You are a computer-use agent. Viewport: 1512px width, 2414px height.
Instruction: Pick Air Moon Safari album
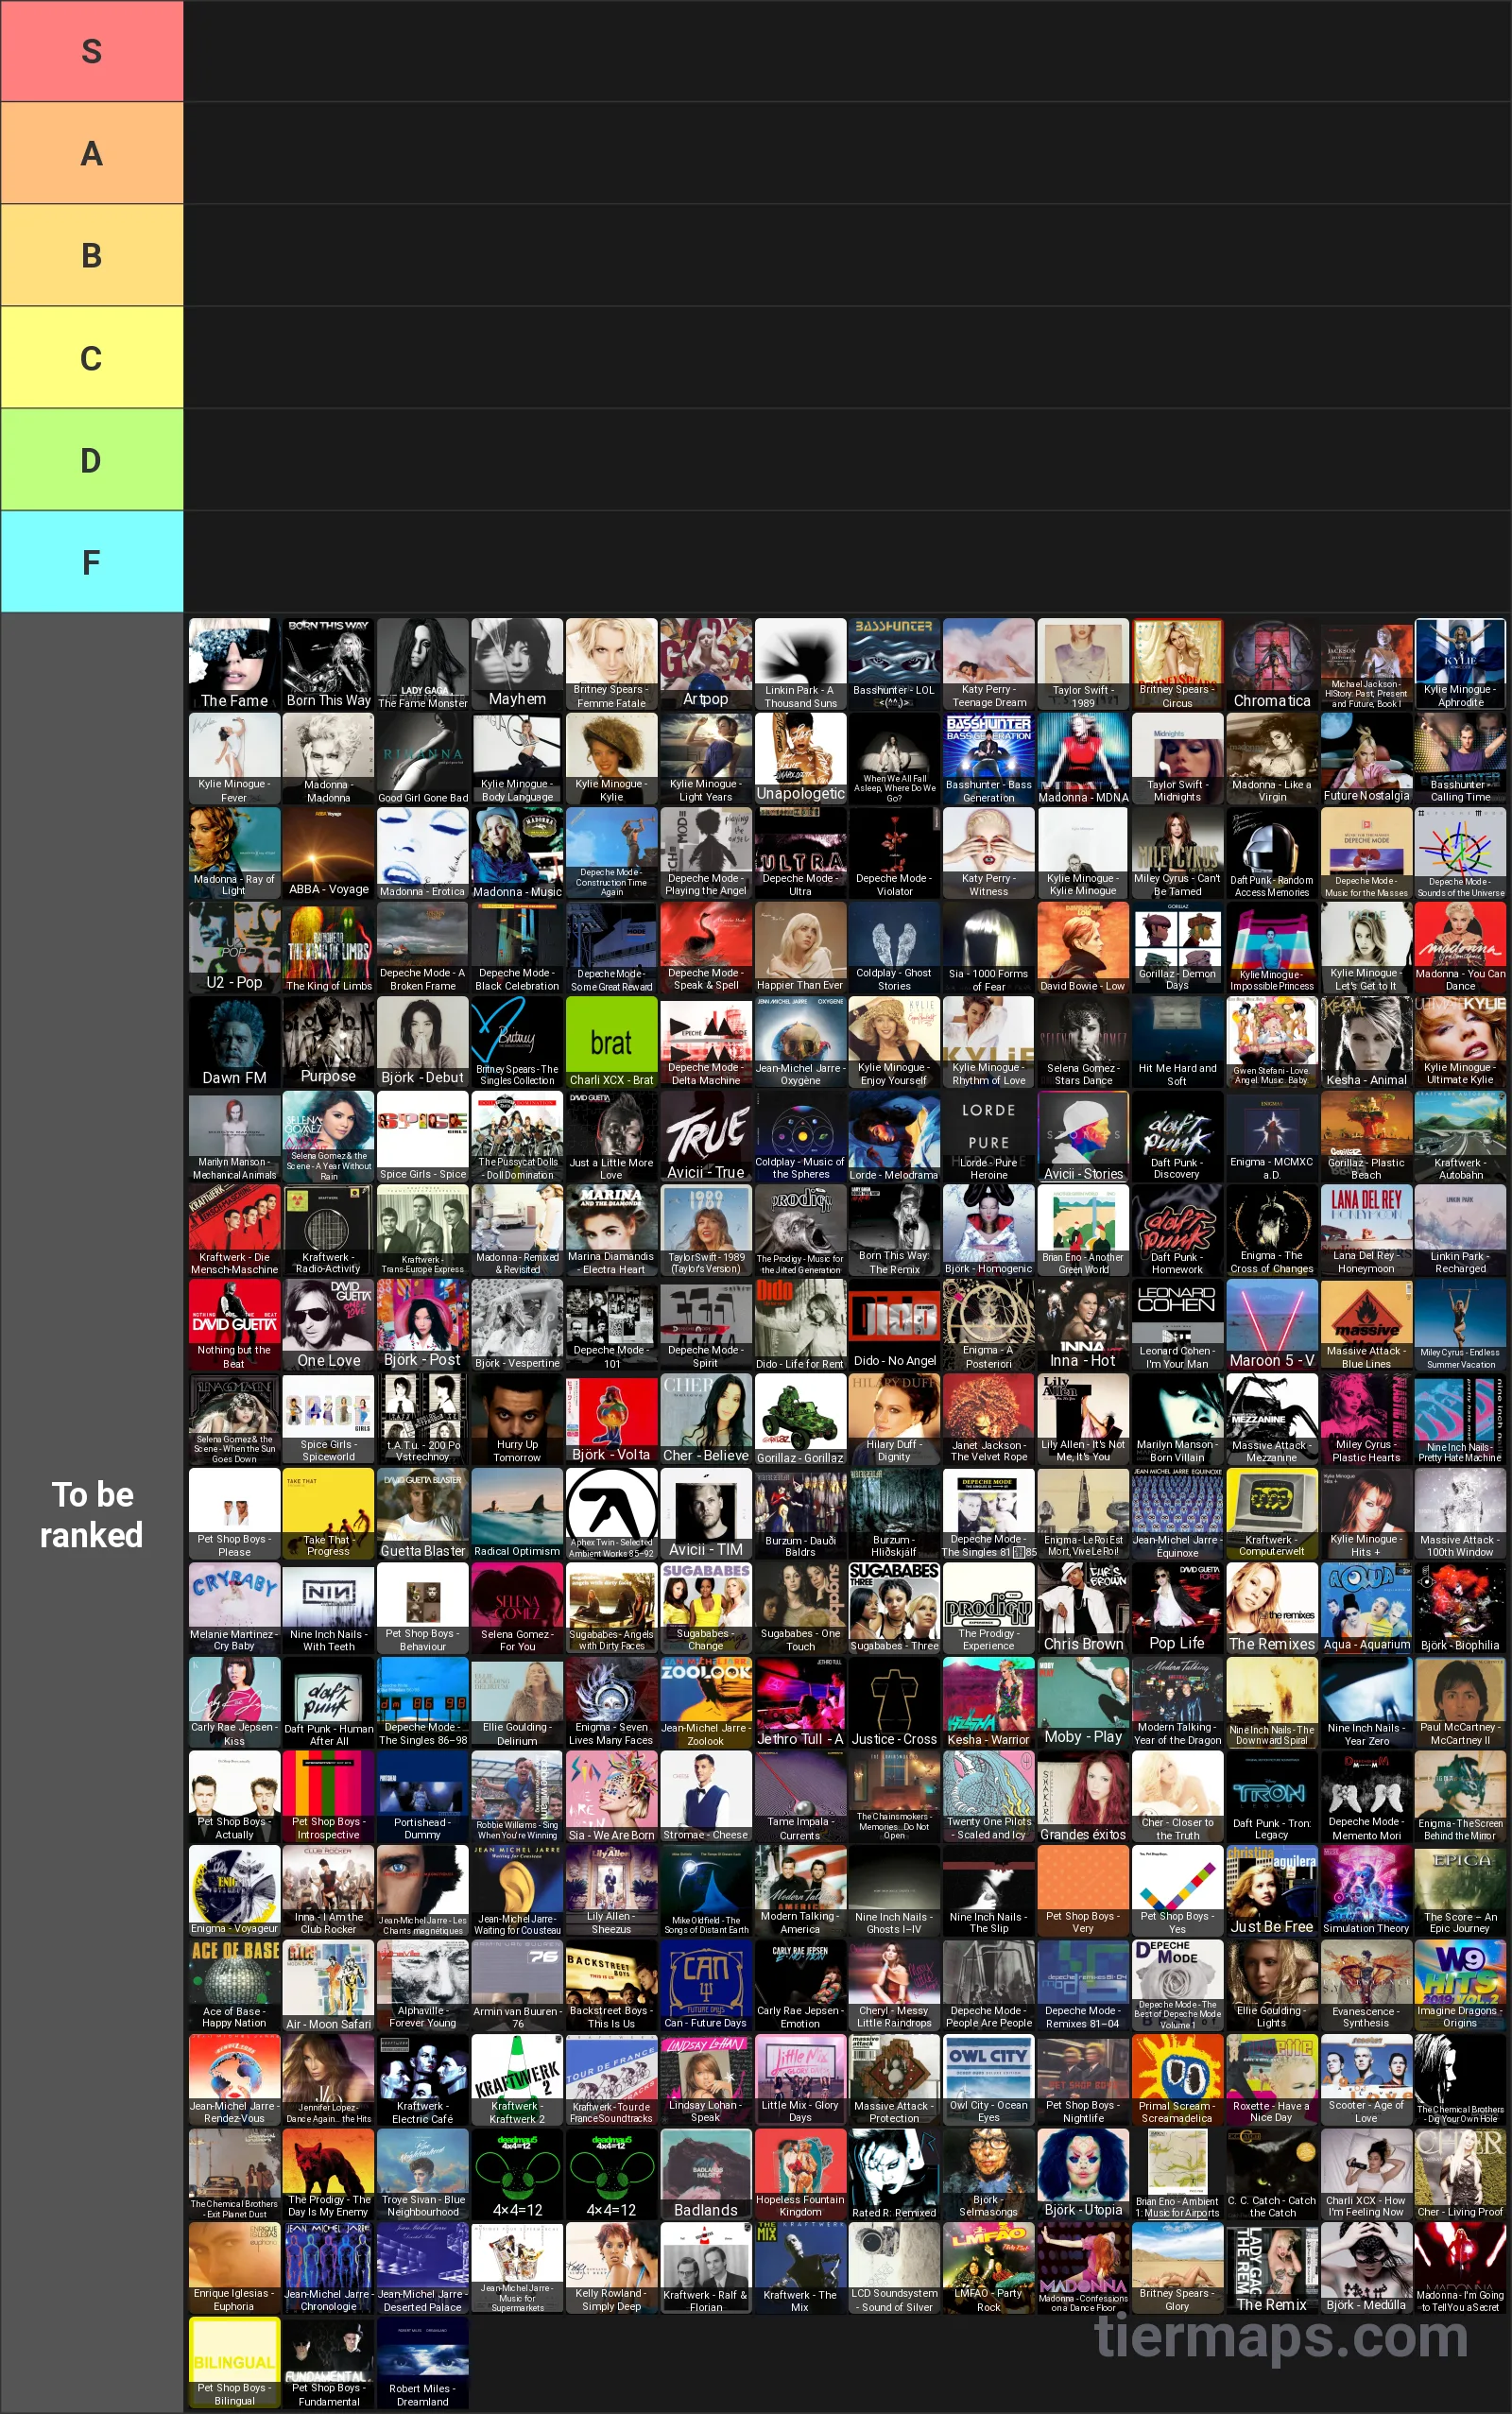point(328,1985)
